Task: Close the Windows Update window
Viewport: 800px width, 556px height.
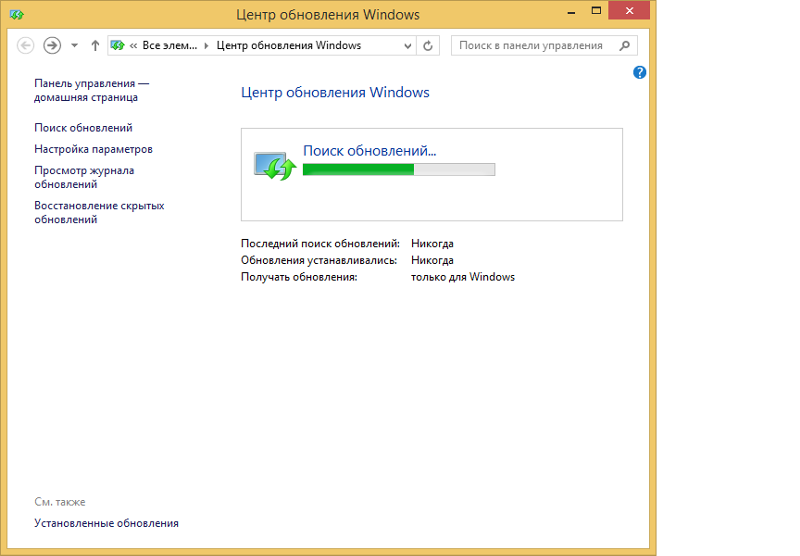Action: pos(629,11)
